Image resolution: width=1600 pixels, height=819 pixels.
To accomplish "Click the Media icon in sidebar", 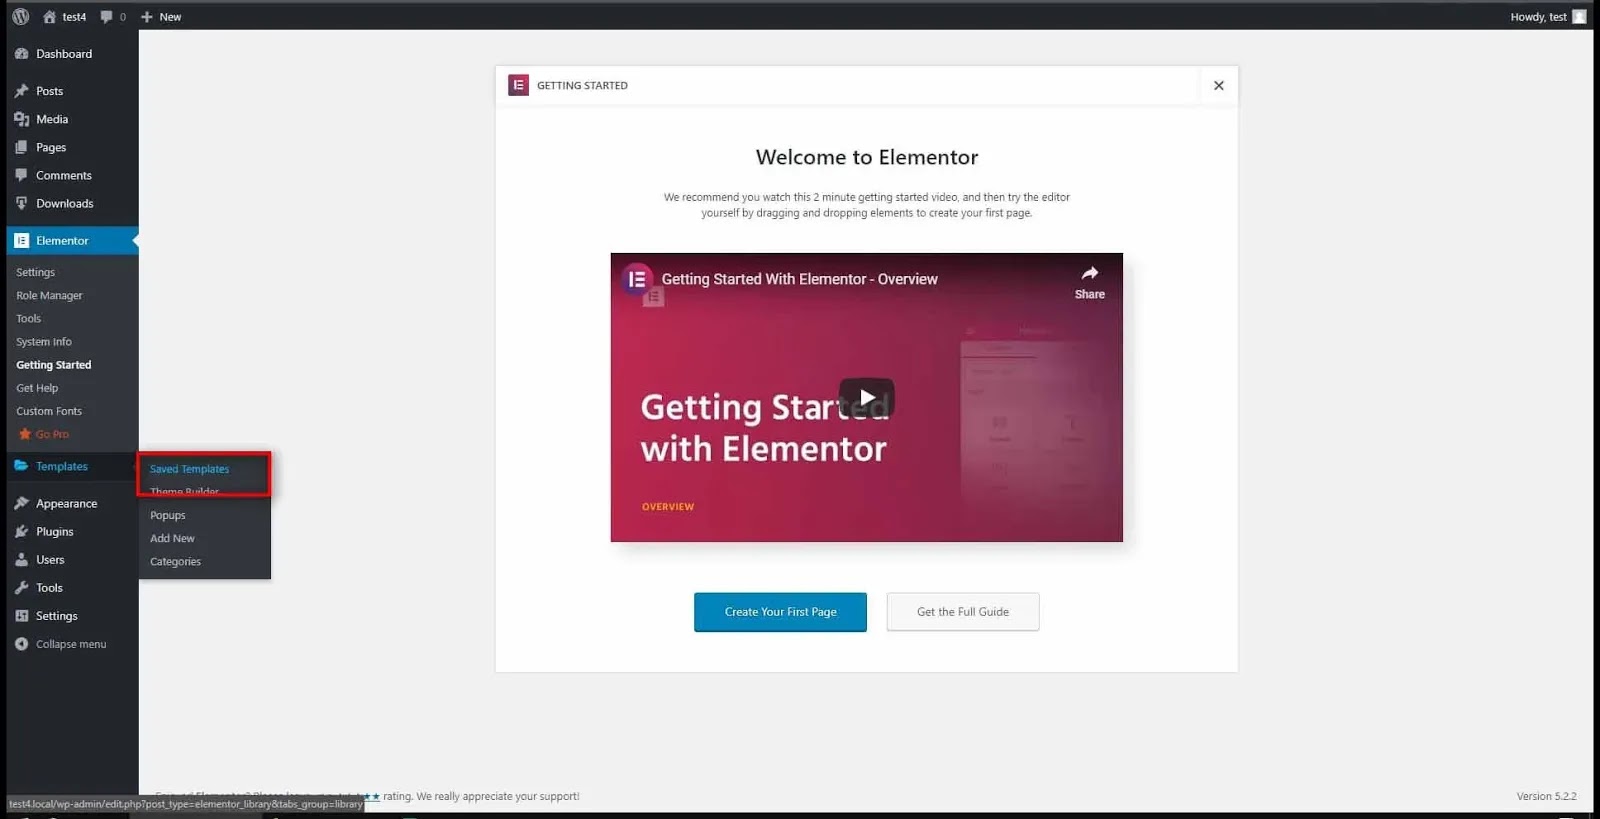I will (21, 119).
